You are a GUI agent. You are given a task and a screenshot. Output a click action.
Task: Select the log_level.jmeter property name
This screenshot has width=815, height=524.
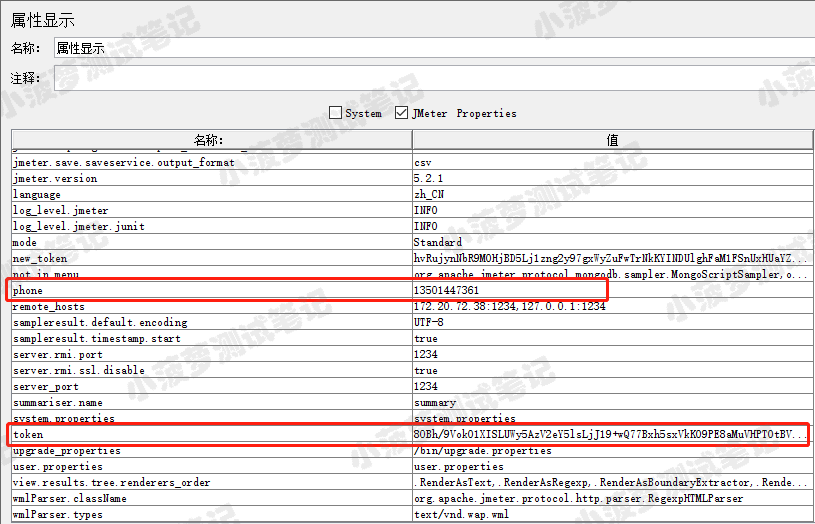(60, 211)
